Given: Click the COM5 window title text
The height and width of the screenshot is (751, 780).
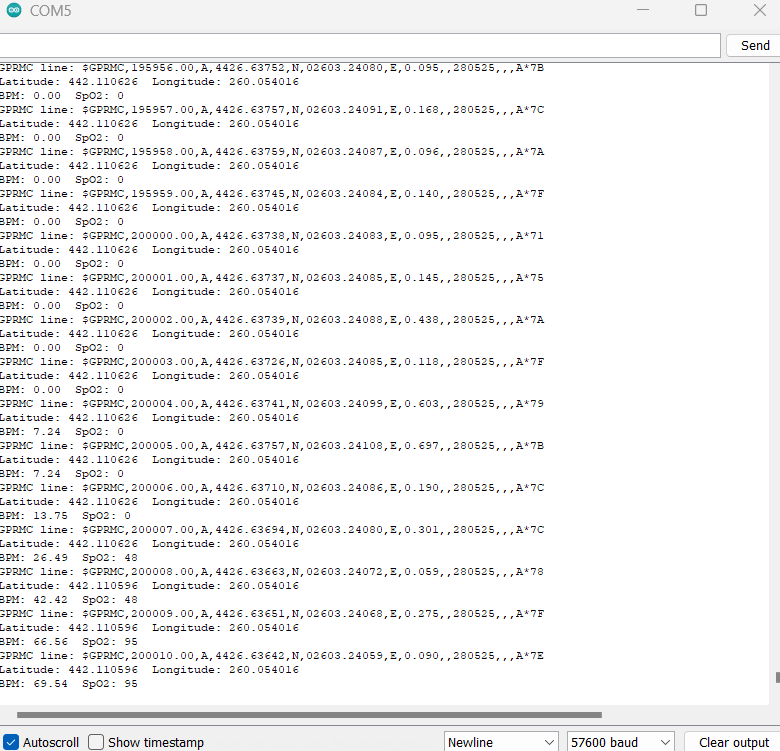Looking at the screenshot, I should point(50,10).
